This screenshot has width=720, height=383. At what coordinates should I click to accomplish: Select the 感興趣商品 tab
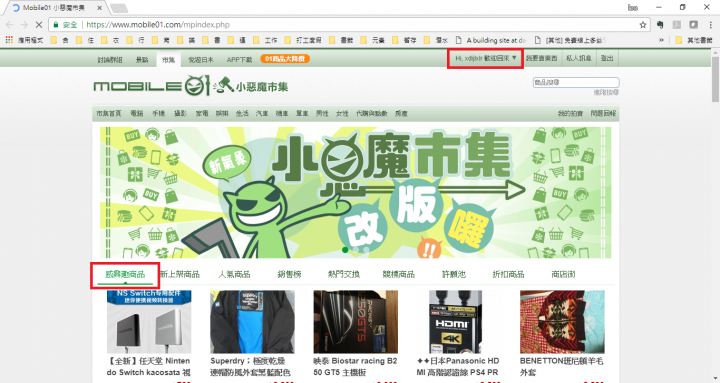pyautogui.click(x=125, y=274)
